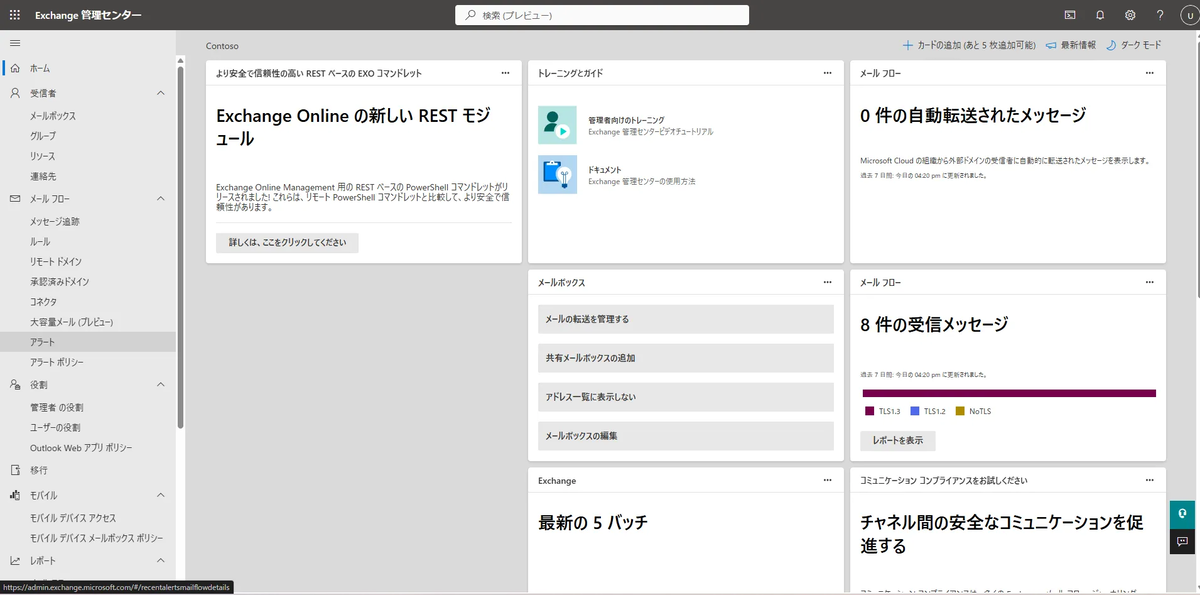Open 承認済みドメイン in the sidebar
Screen dimensions: 1200x595
[x=59, y=282]
